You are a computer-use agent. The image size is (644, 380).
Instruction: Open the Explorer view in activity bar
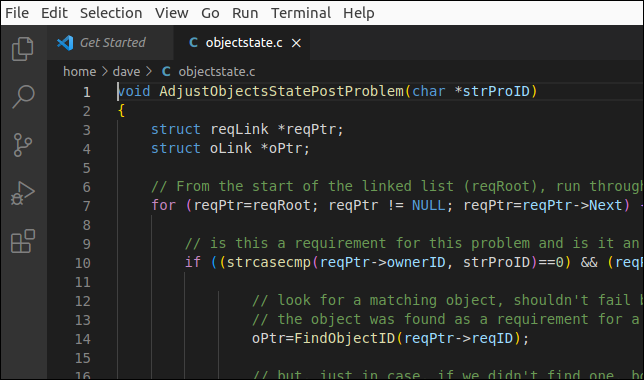[x=23, y=49]
